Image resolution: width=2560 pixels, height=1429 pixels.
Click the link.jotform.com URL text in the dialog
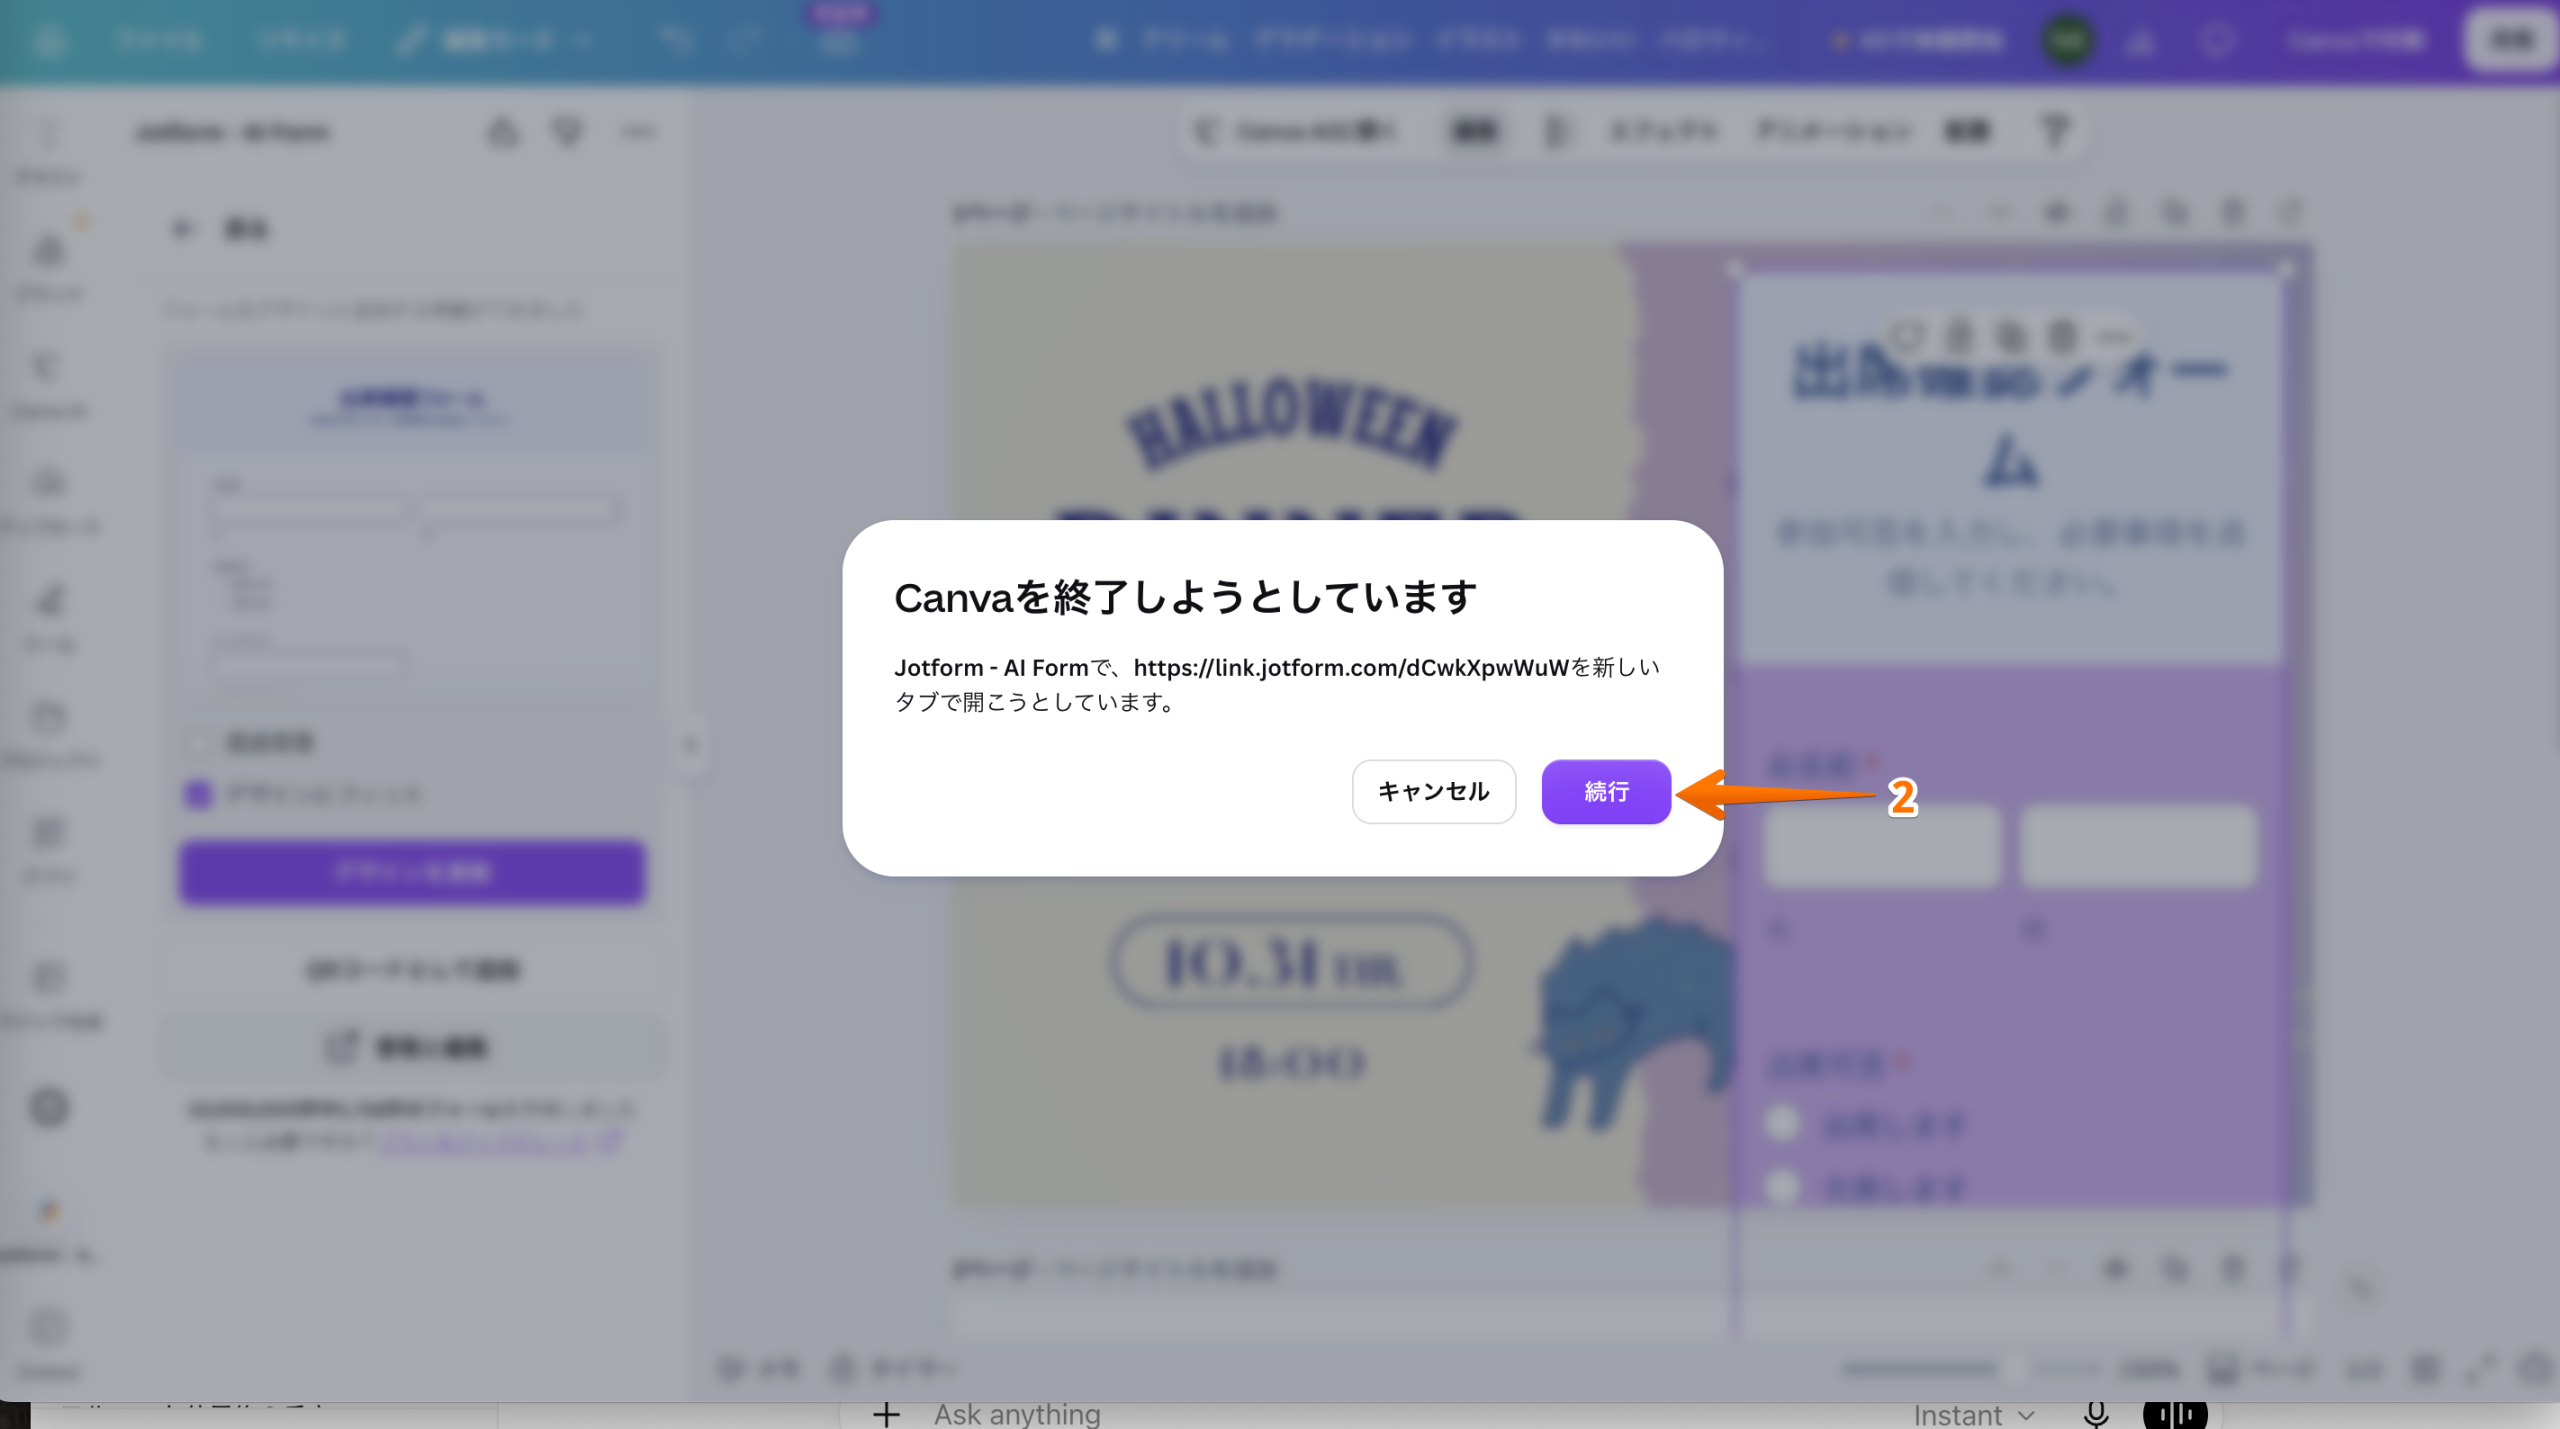tap(1351, 667)
